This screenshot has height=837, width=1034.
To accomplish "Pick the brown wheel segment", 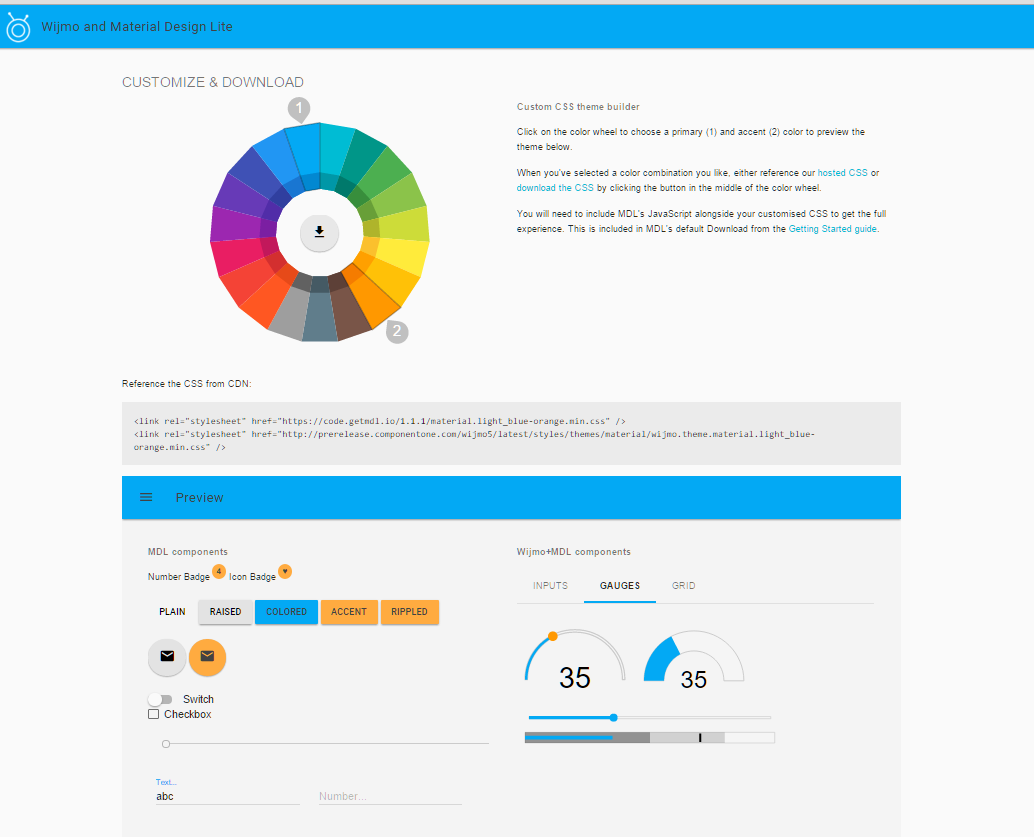I will 349,311.
